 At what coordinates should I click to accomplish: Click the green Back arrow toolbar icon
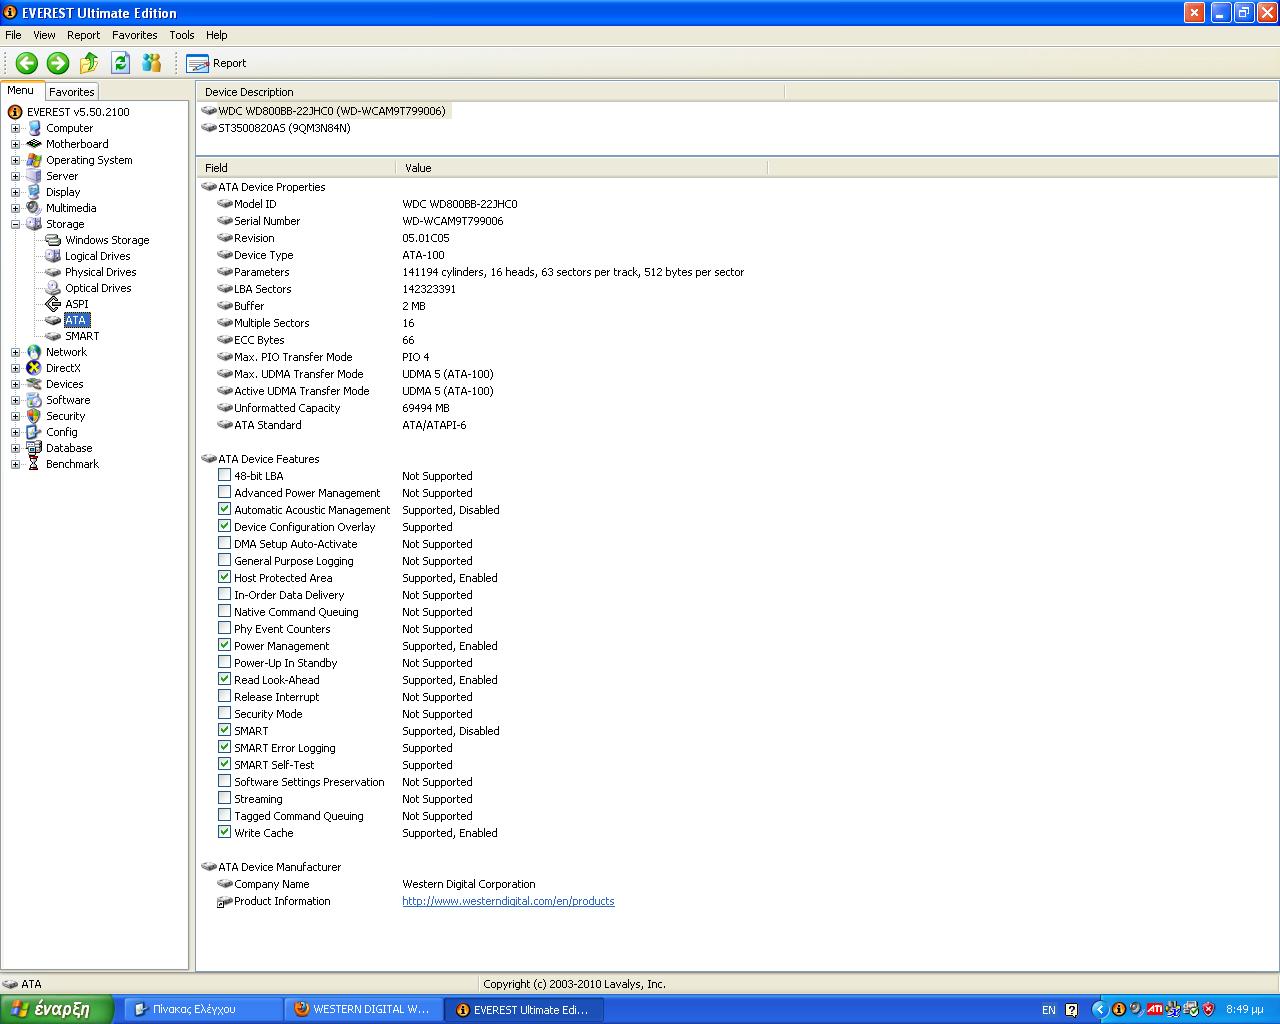[27, 63]
